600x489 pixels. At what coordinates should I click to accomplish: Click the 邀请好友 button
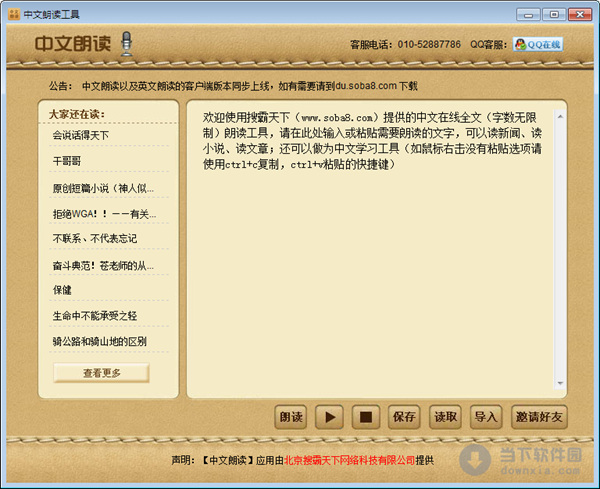(x=539, y=417)
